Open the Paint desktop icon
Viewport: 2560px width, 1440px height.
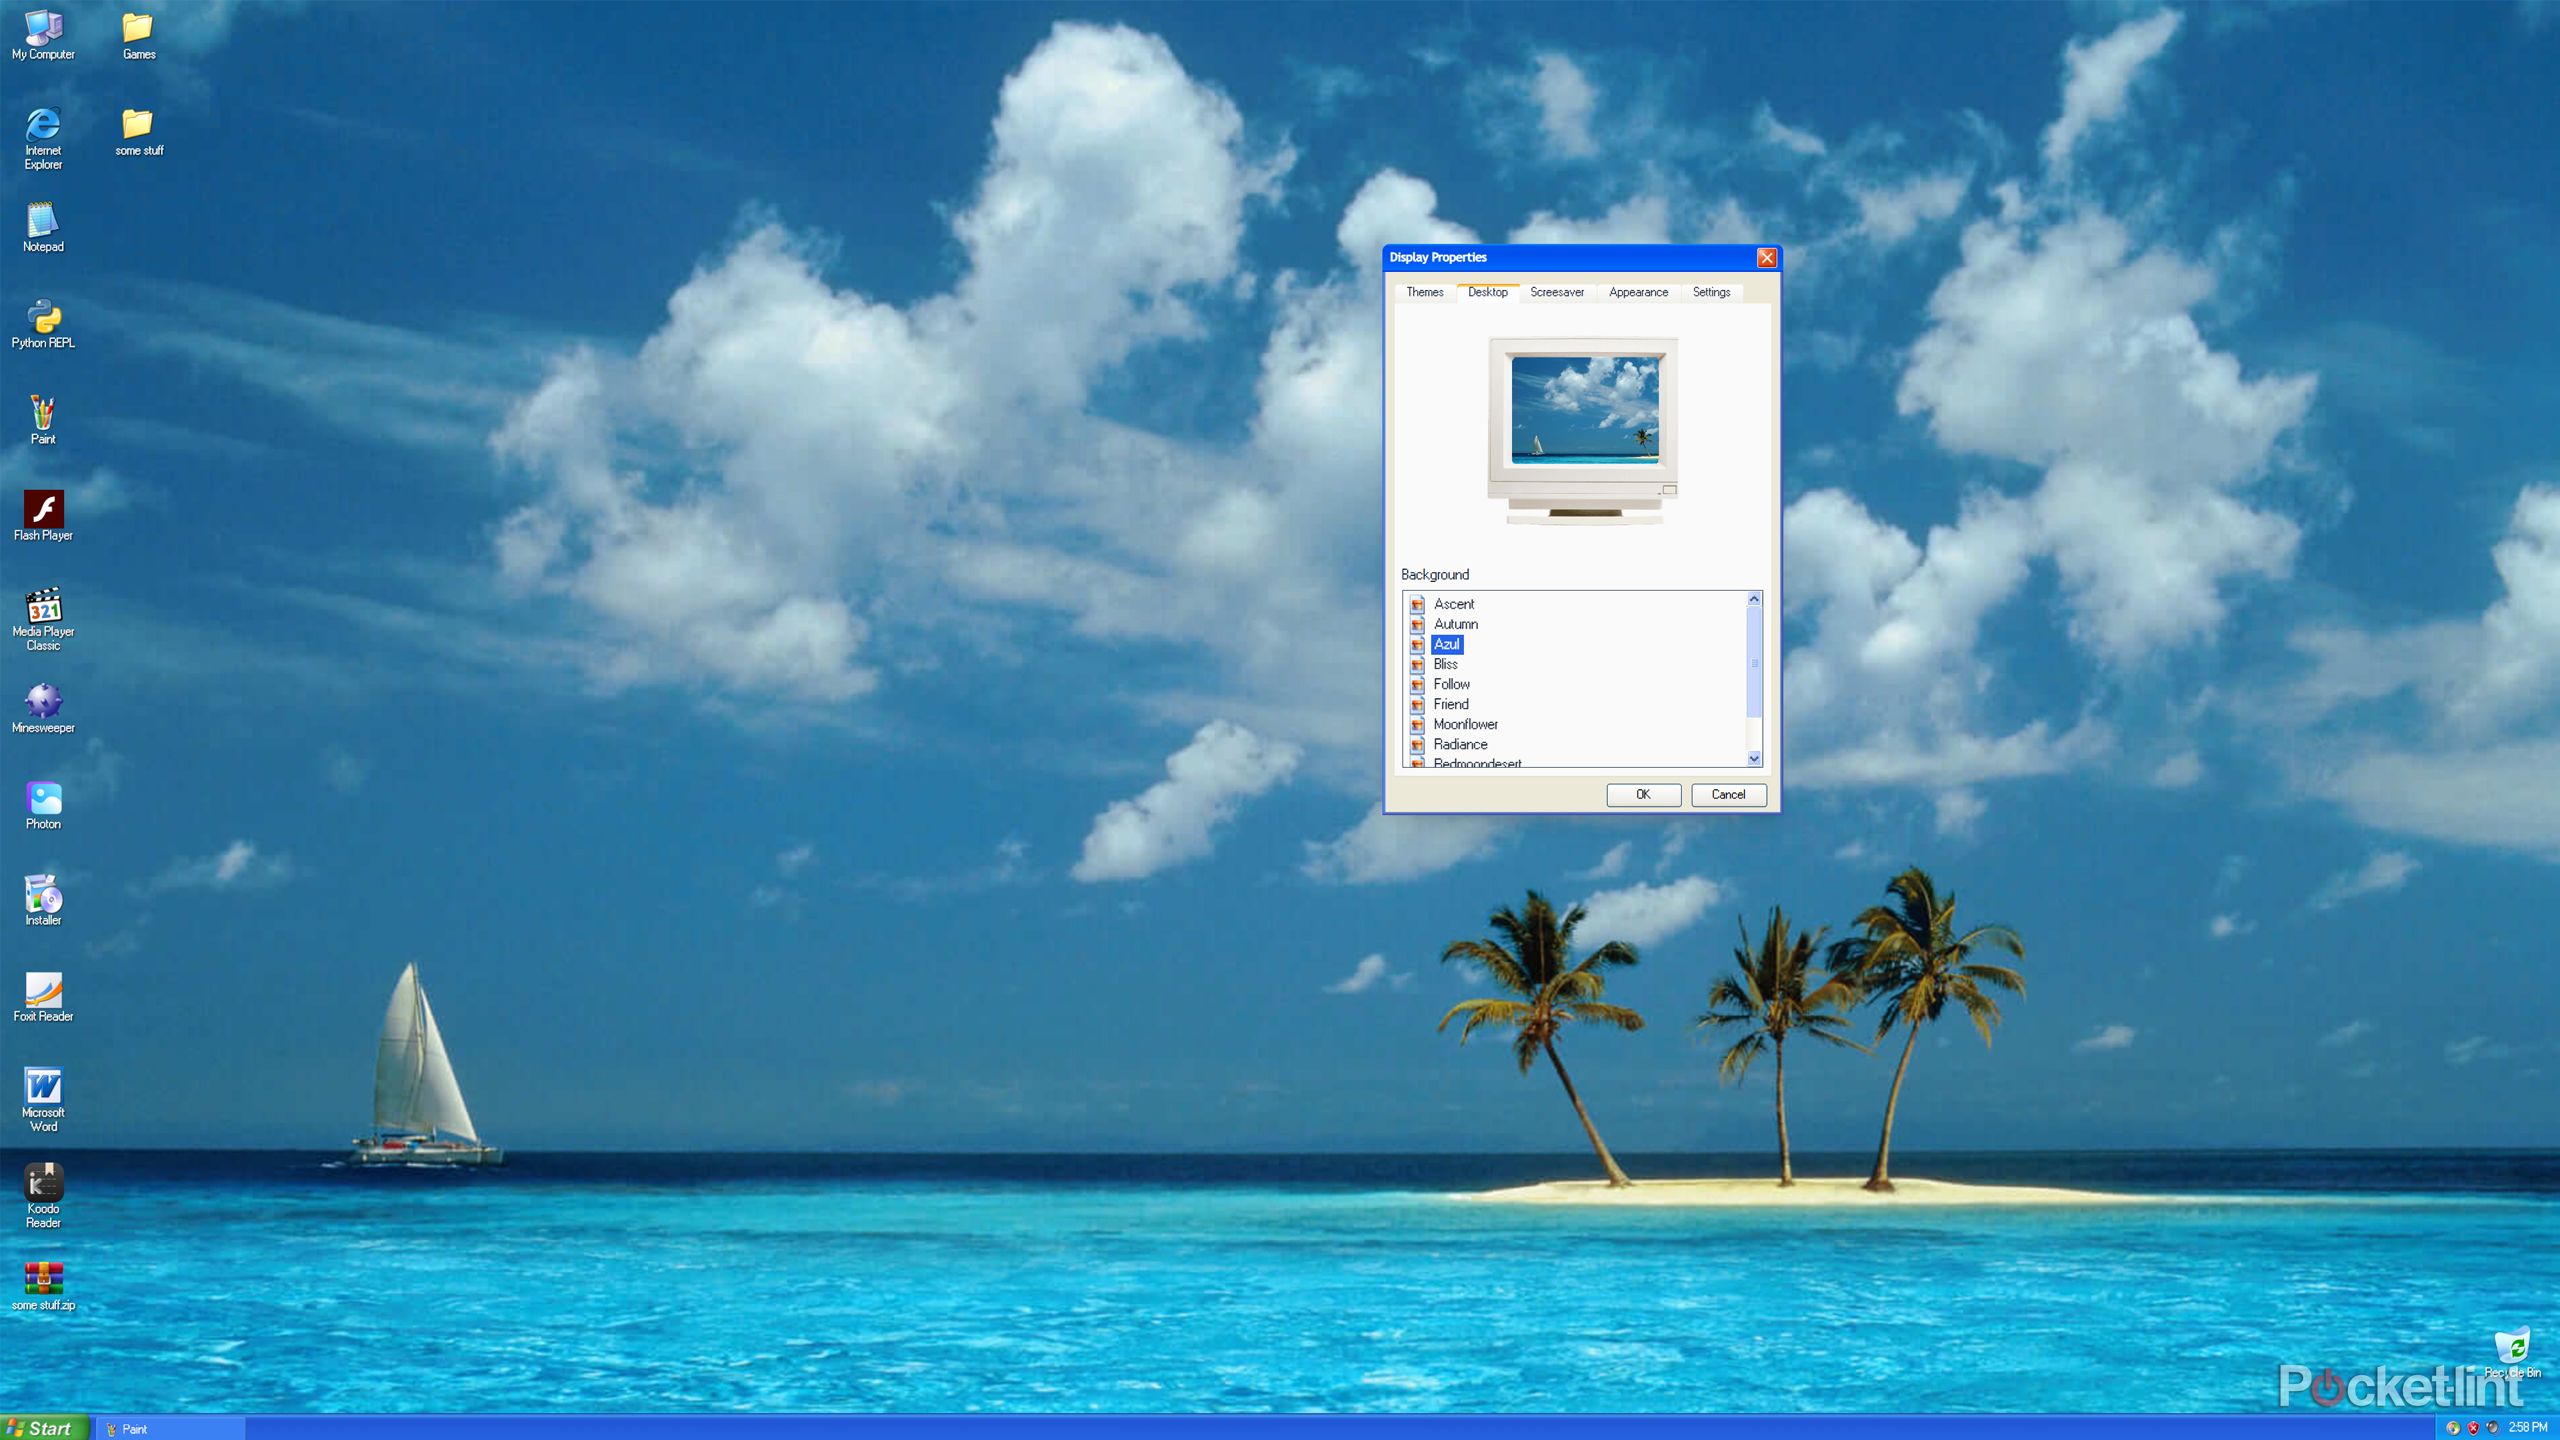click(43, 420)
